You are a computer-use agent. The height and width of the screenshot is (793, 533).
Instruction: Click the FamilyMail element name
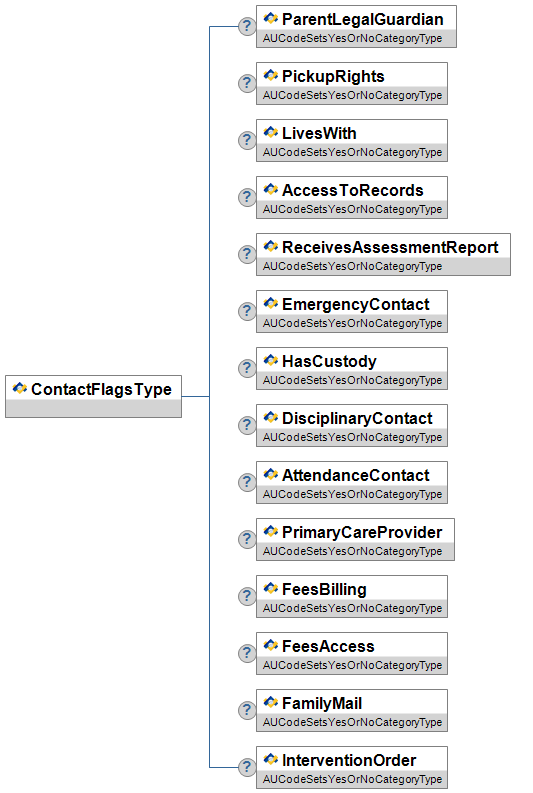coord(322,703)
